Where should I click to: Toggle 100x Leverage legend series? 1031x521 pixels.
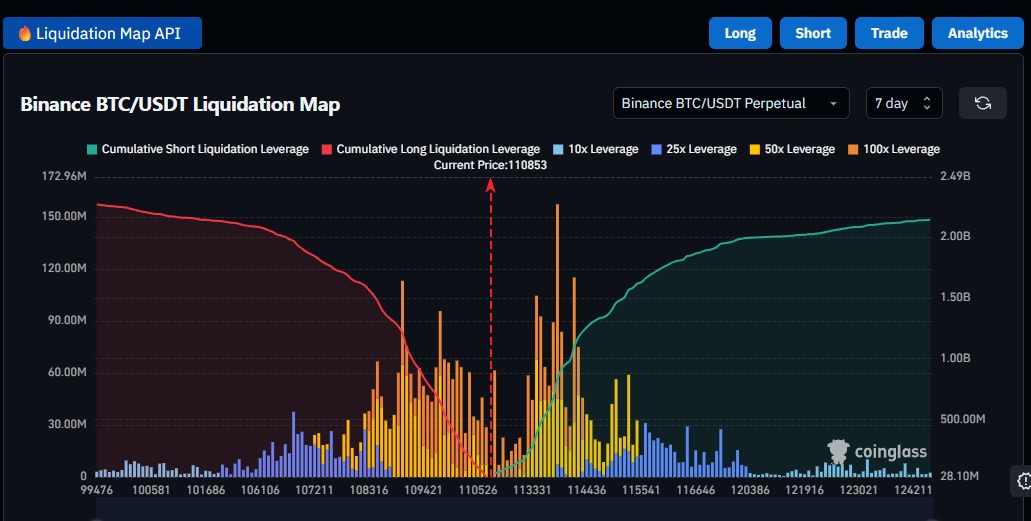click(894, 149)
